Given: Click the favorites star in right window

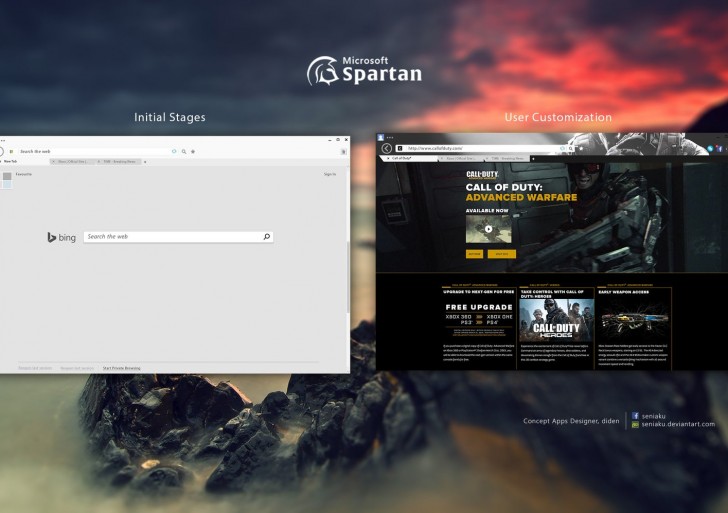Looking at the screenshot, I should click(x=581, y=149).
